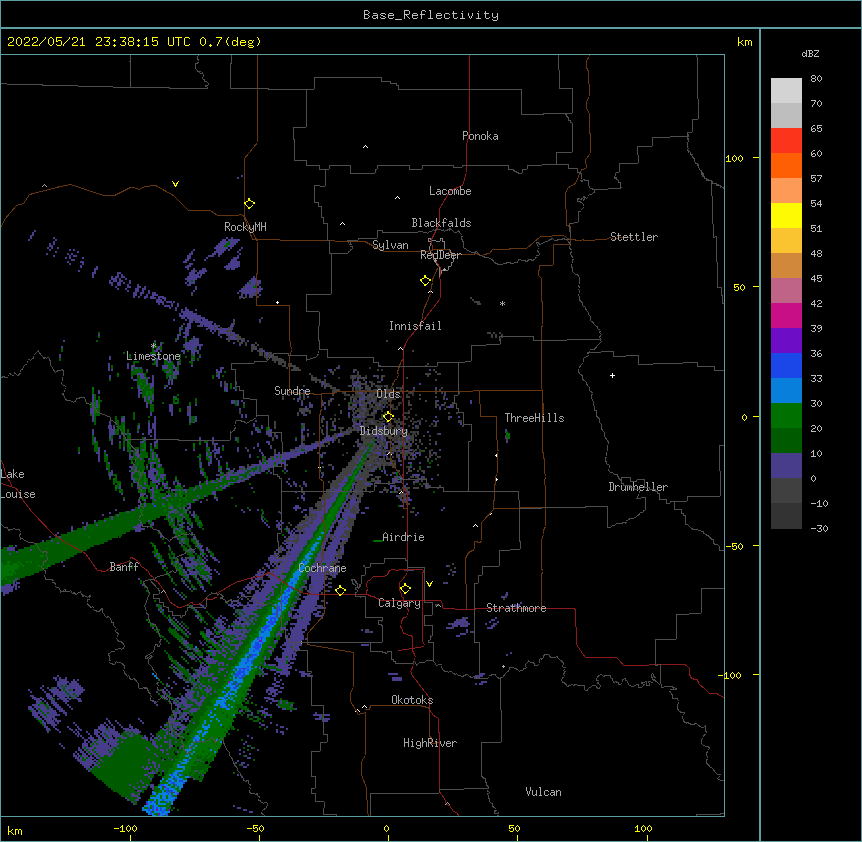
Task: Pick the slate purple 0–10 dBZ swatch
Action: tap(786, 466)
